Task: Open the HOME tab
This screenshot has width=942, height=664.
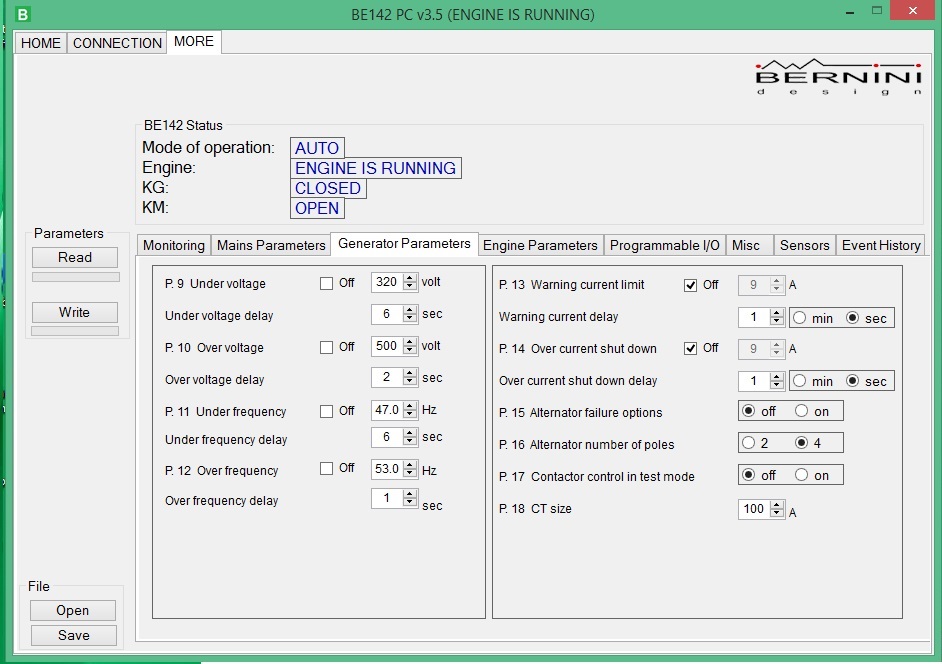Action: pyautogui.click(x=41, y=43)
